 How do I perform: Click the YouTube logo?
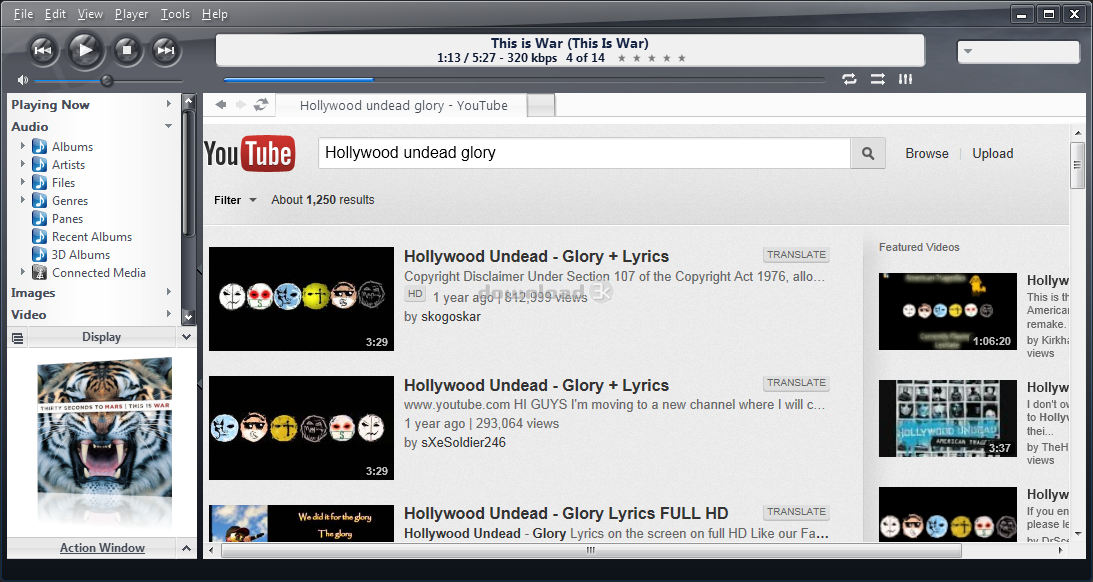[250, 153]
